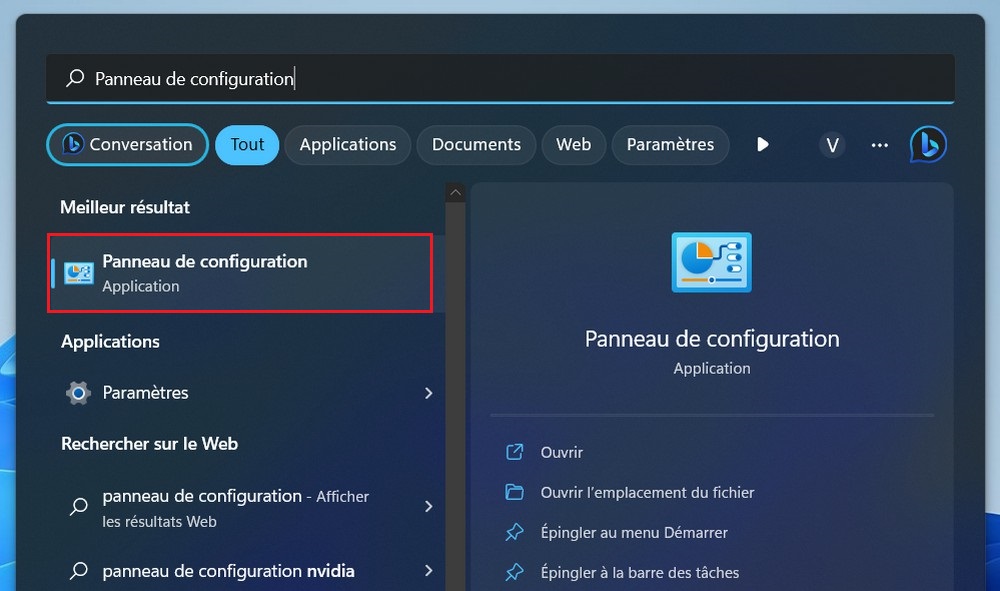Show more filter tabs with the play arrow

coord(763,145)
